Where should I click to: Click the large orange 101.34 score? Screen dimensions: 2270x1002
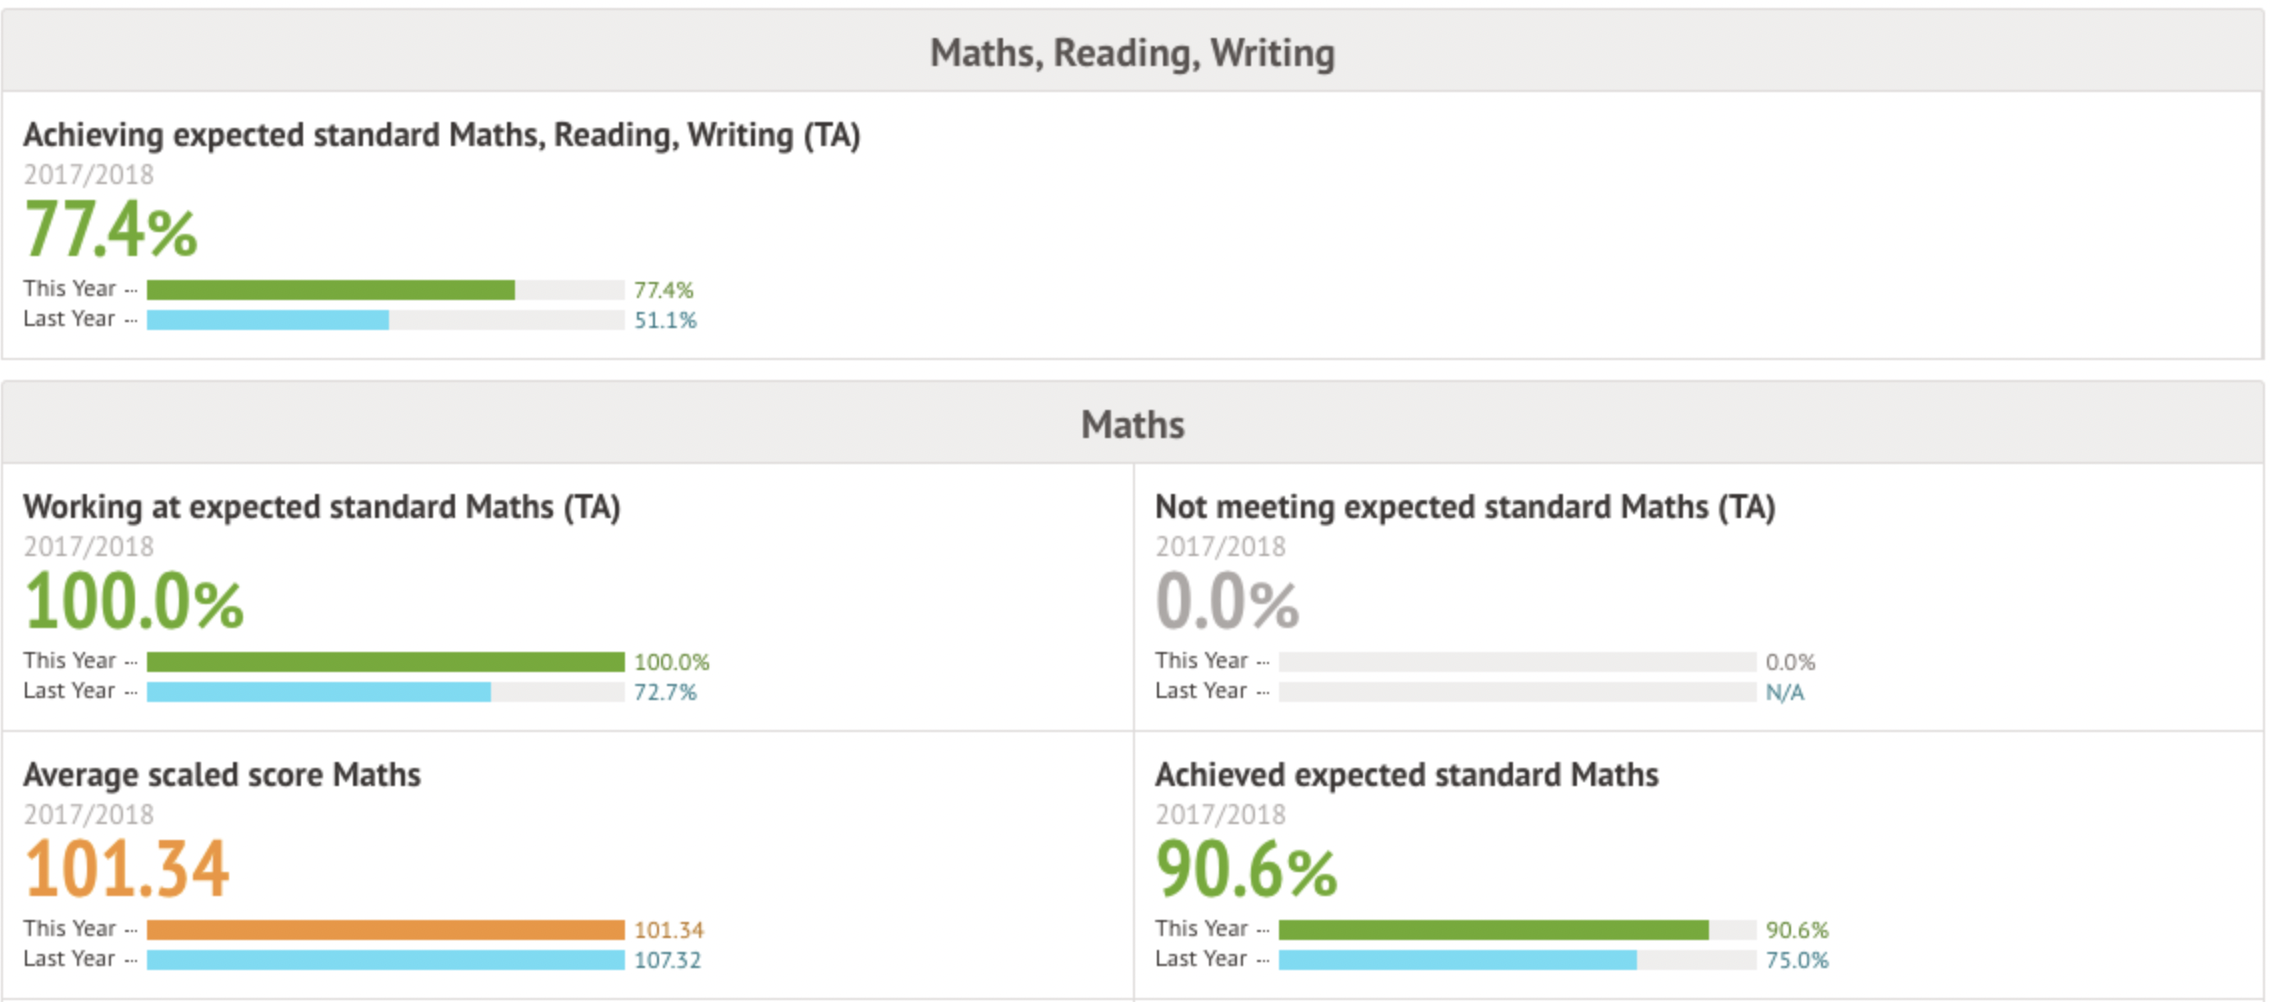tap(127, 869)
